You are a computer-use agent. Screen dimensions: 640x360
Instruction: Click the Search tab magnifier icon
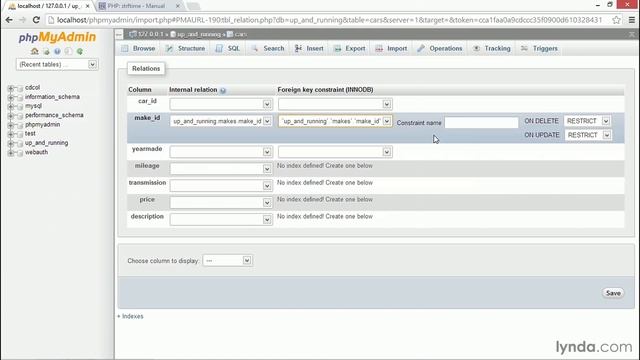(255, 49)
